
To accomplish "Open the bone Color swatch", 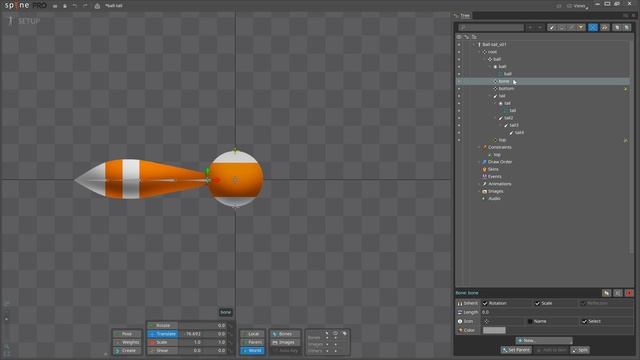I will click(x=494, y=330).
